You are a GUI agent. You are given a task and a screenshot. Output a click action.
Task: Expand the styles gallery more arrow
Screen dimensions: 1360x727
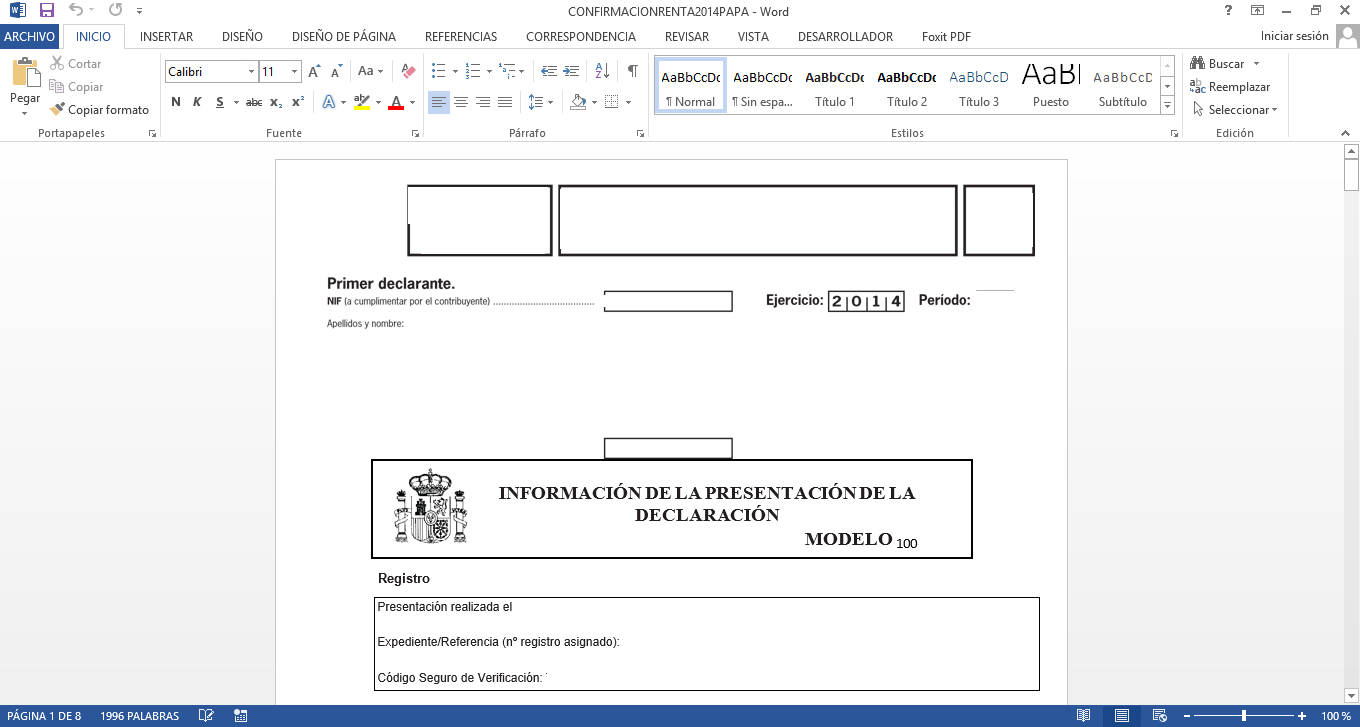1167,106
